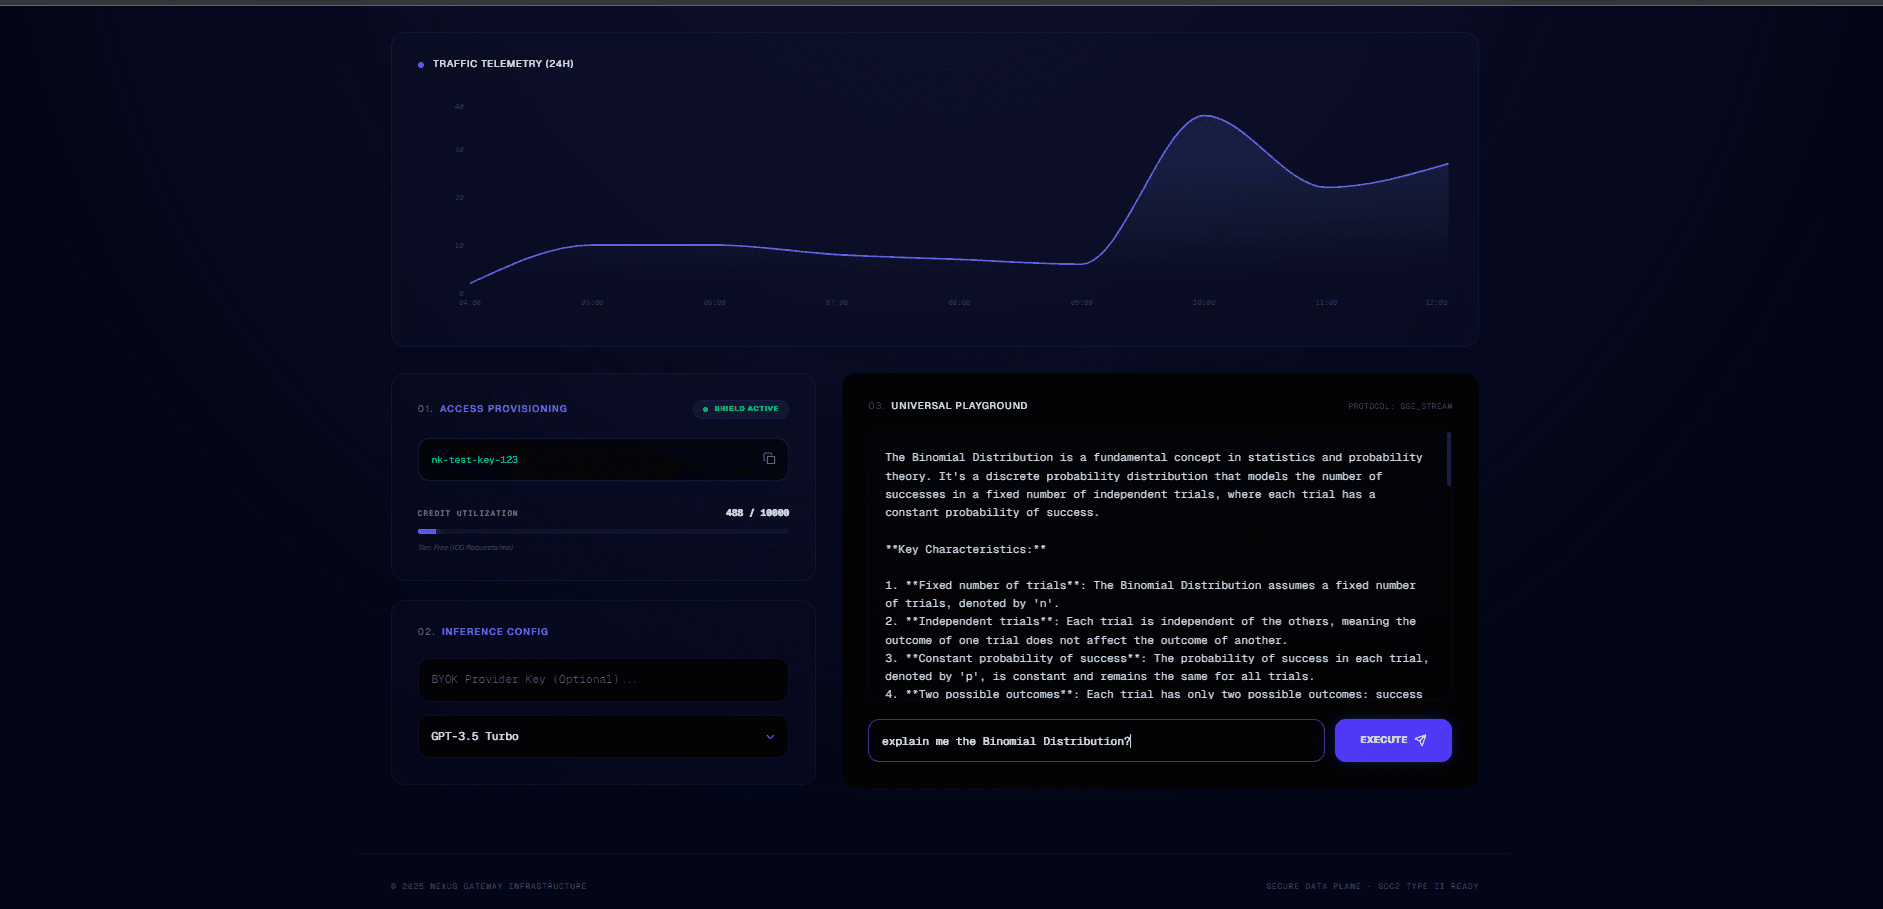Click the 488 / 10000 credit value
The width and height of the screenshot is (1883, 909).
click(757, 513)
